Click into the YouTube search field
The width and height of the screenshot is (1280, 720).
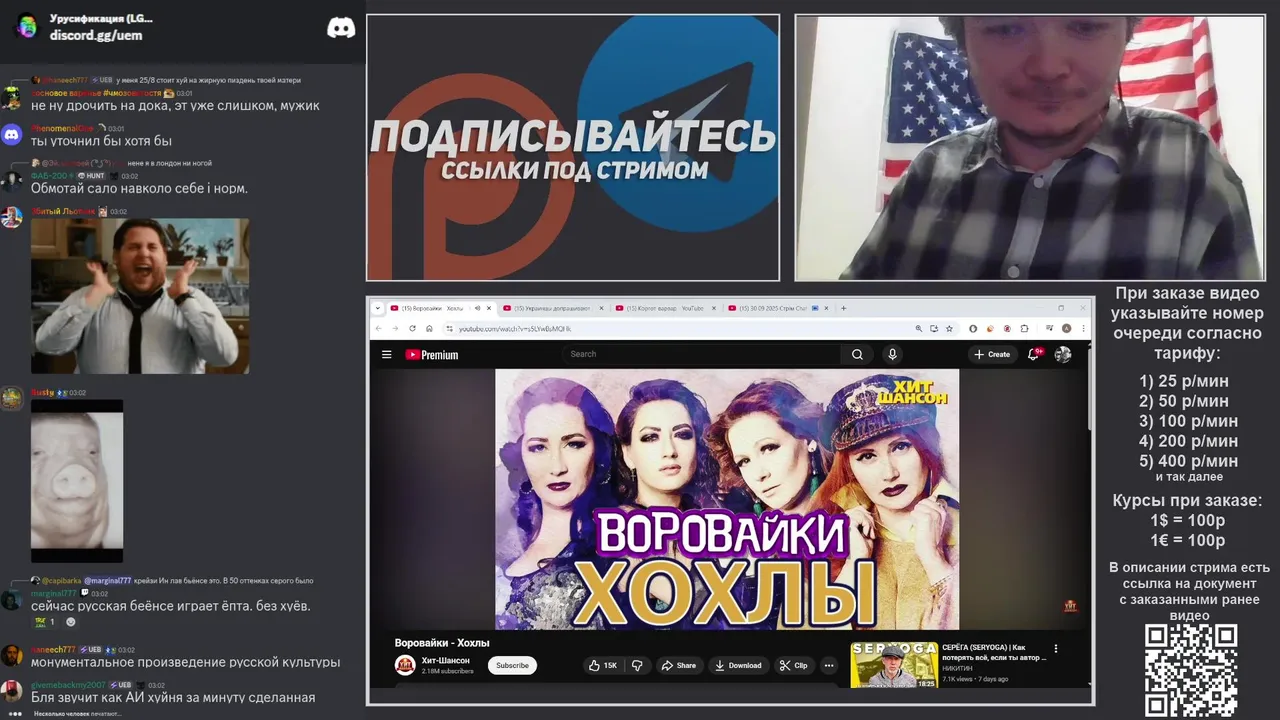point(703,354)
